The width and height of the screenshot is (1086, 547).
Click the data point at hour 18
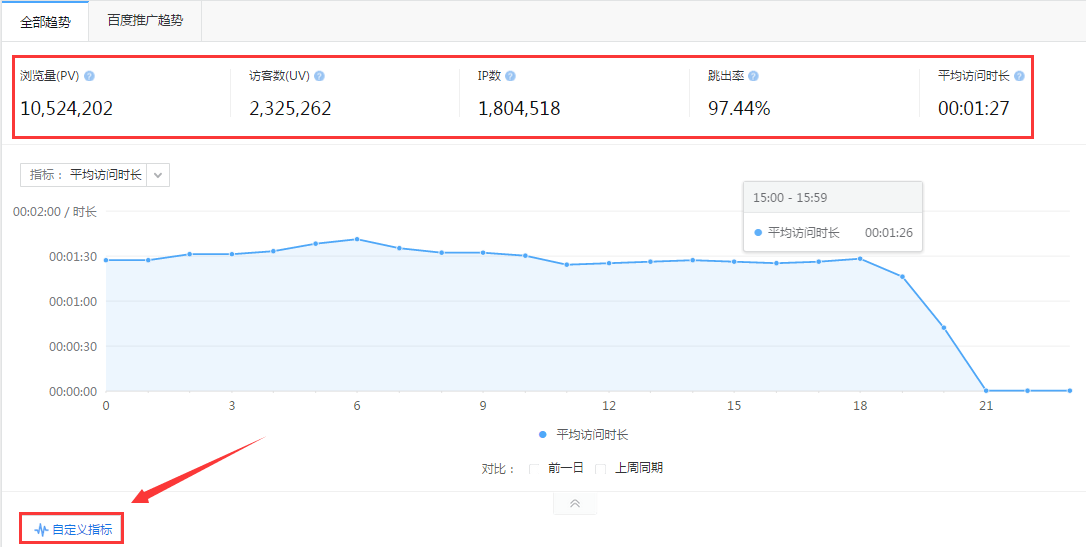[x=860, y=258]
